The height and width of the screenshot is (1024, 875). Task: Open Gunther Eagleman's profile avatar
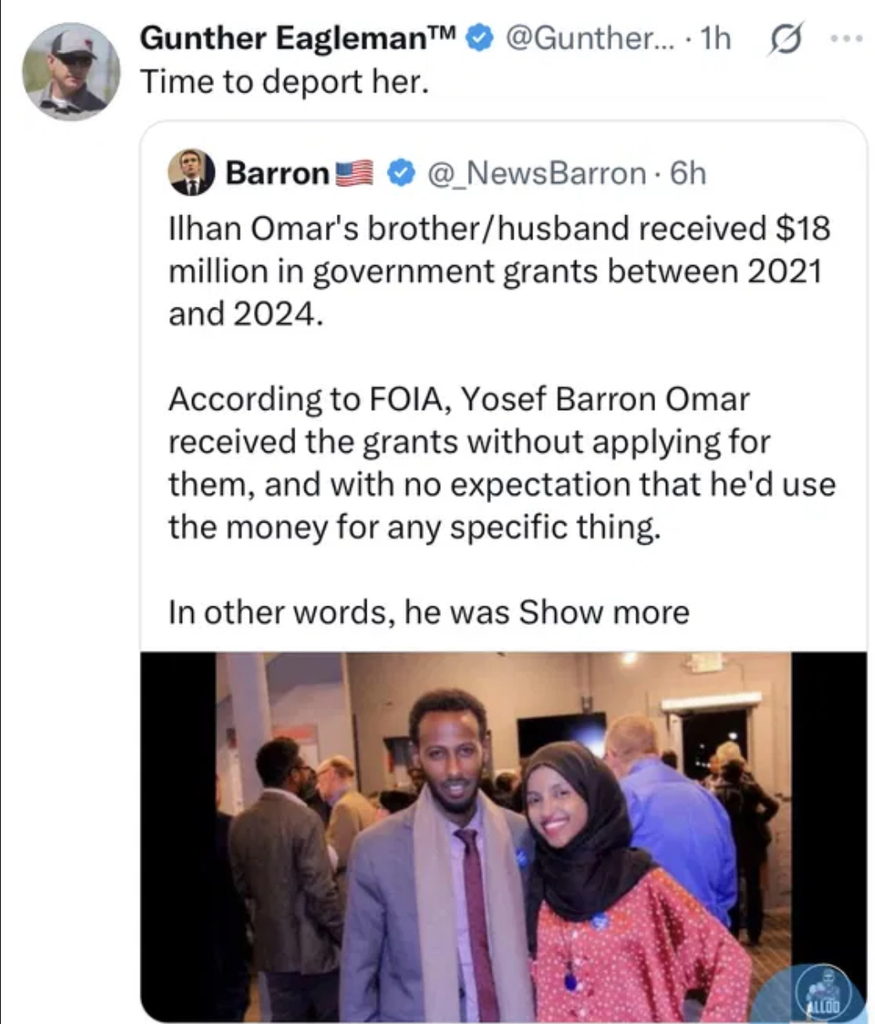click(71, 71)
